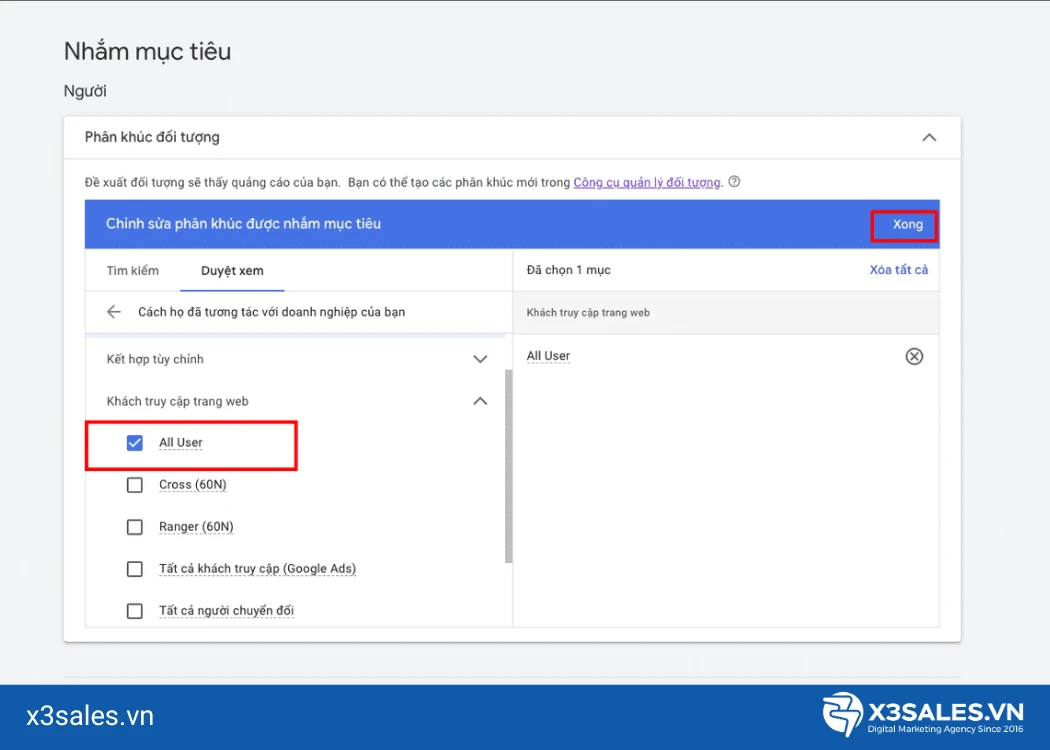Click the Cross (60N) label text
Viewport: 1050px width, 750px height.
(193, 485)
